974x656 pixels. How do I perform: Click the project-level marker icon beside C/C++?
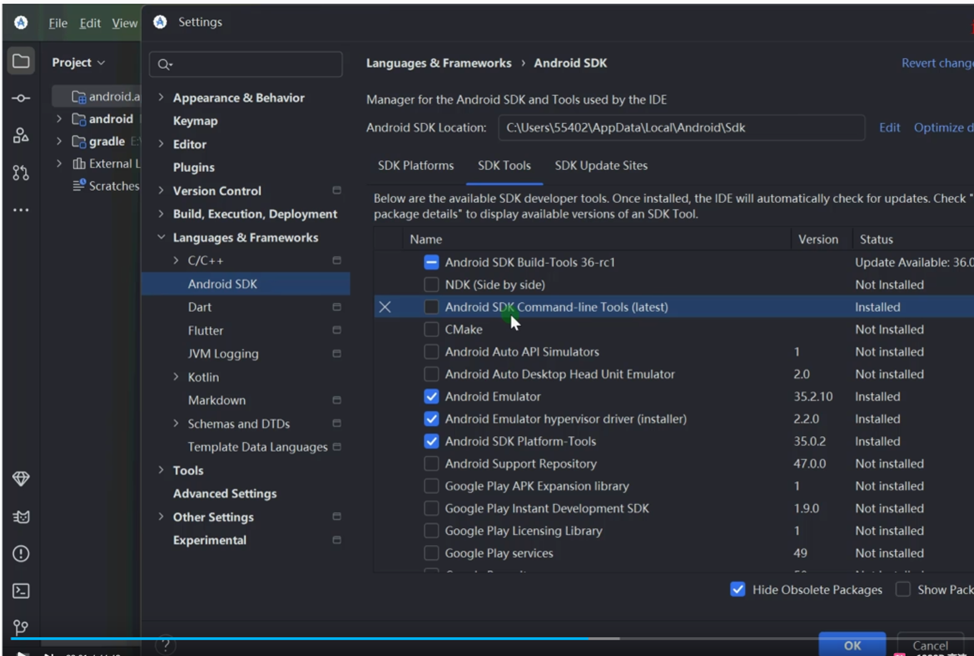(x=337, y=260)
